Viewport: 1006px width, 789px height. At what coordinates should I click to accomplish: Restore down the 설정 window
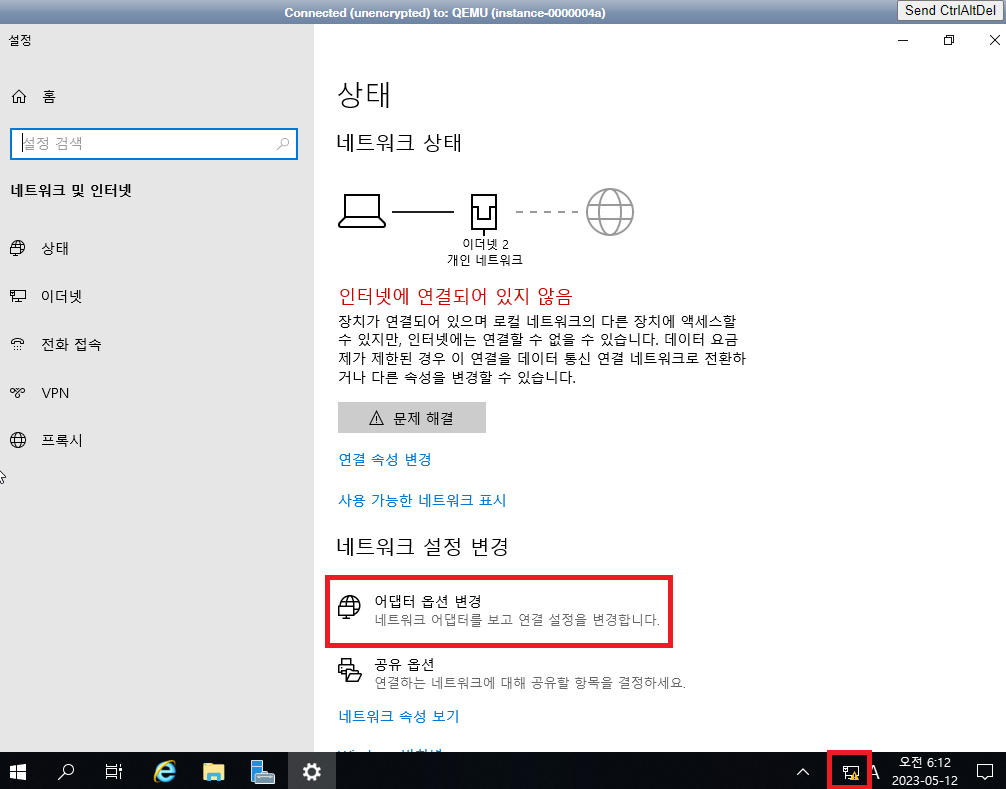click(x=949, y=40)
